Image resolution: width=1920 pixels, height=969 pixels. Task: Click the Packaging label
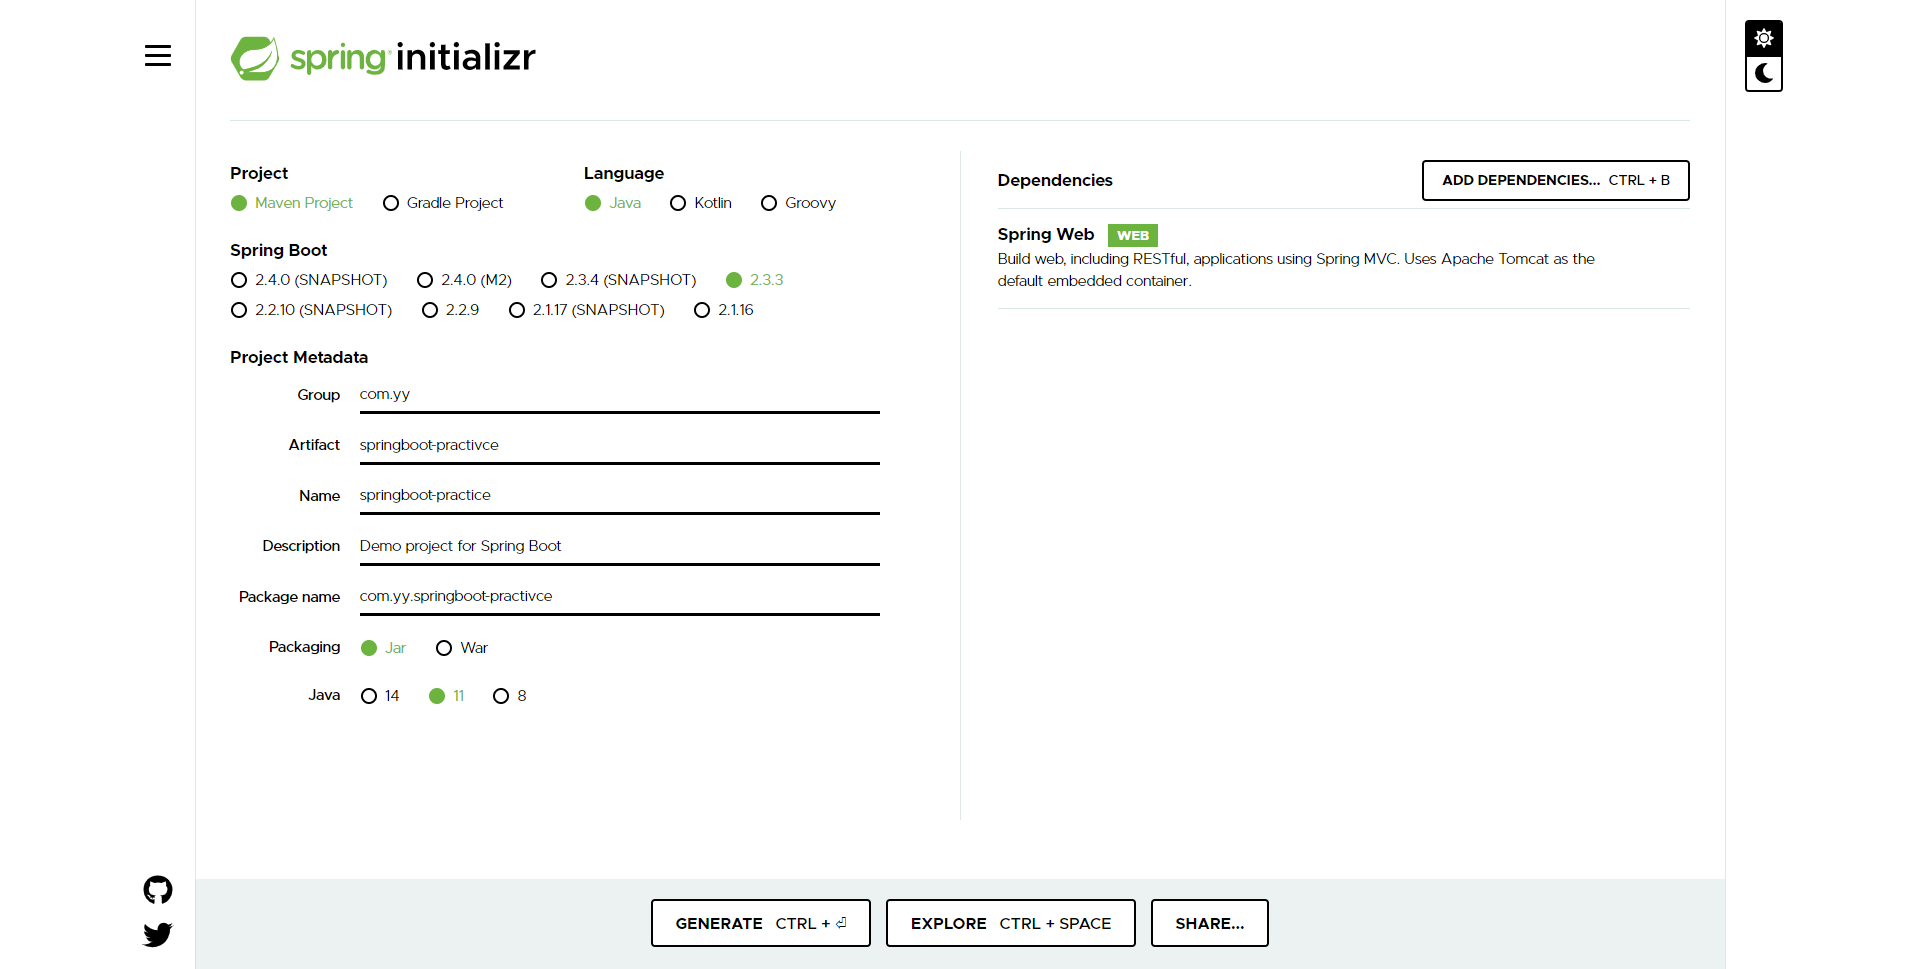304,647
